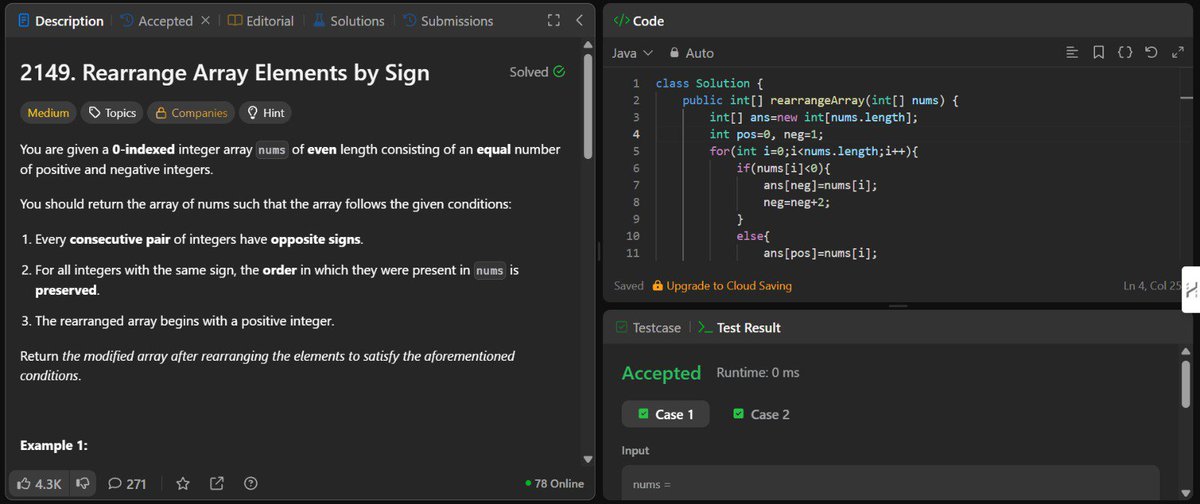Click code line 'neg=neg+2;'
The image size is (1200, 504).
point(796,202)
